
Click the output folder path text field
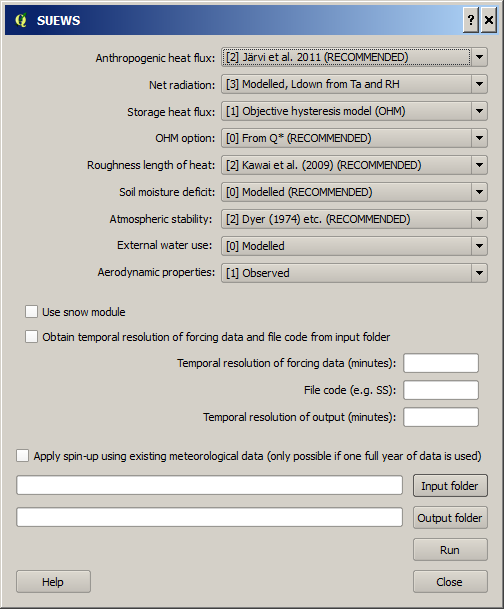(209, 517)
